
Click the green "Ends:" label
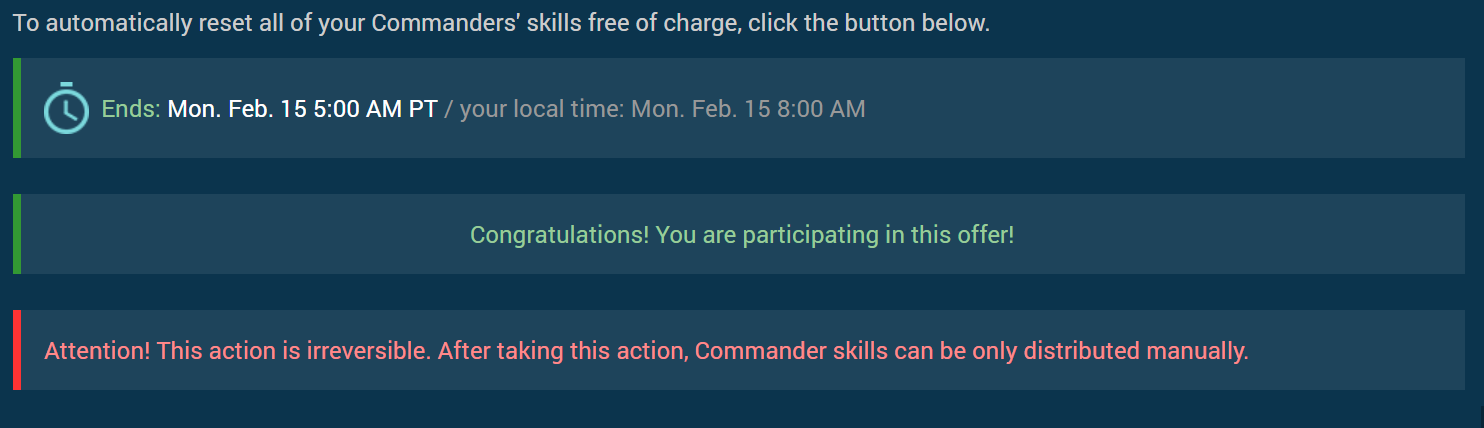(x=131, y=109)
